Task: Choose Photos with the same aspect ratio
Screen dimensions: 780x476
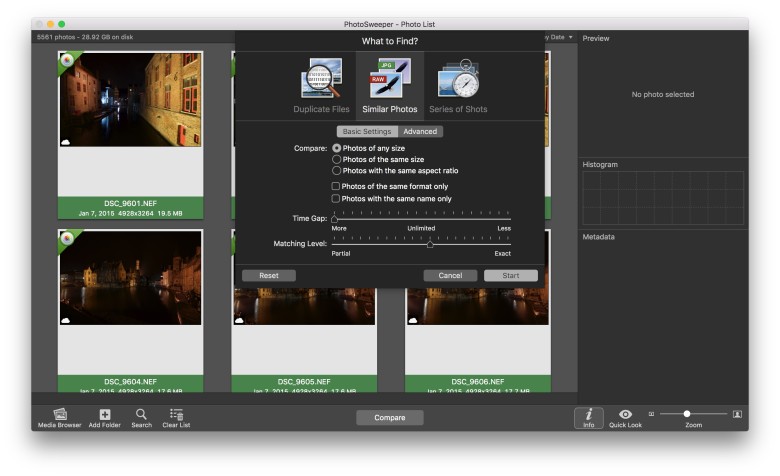Action: (395, 171)
